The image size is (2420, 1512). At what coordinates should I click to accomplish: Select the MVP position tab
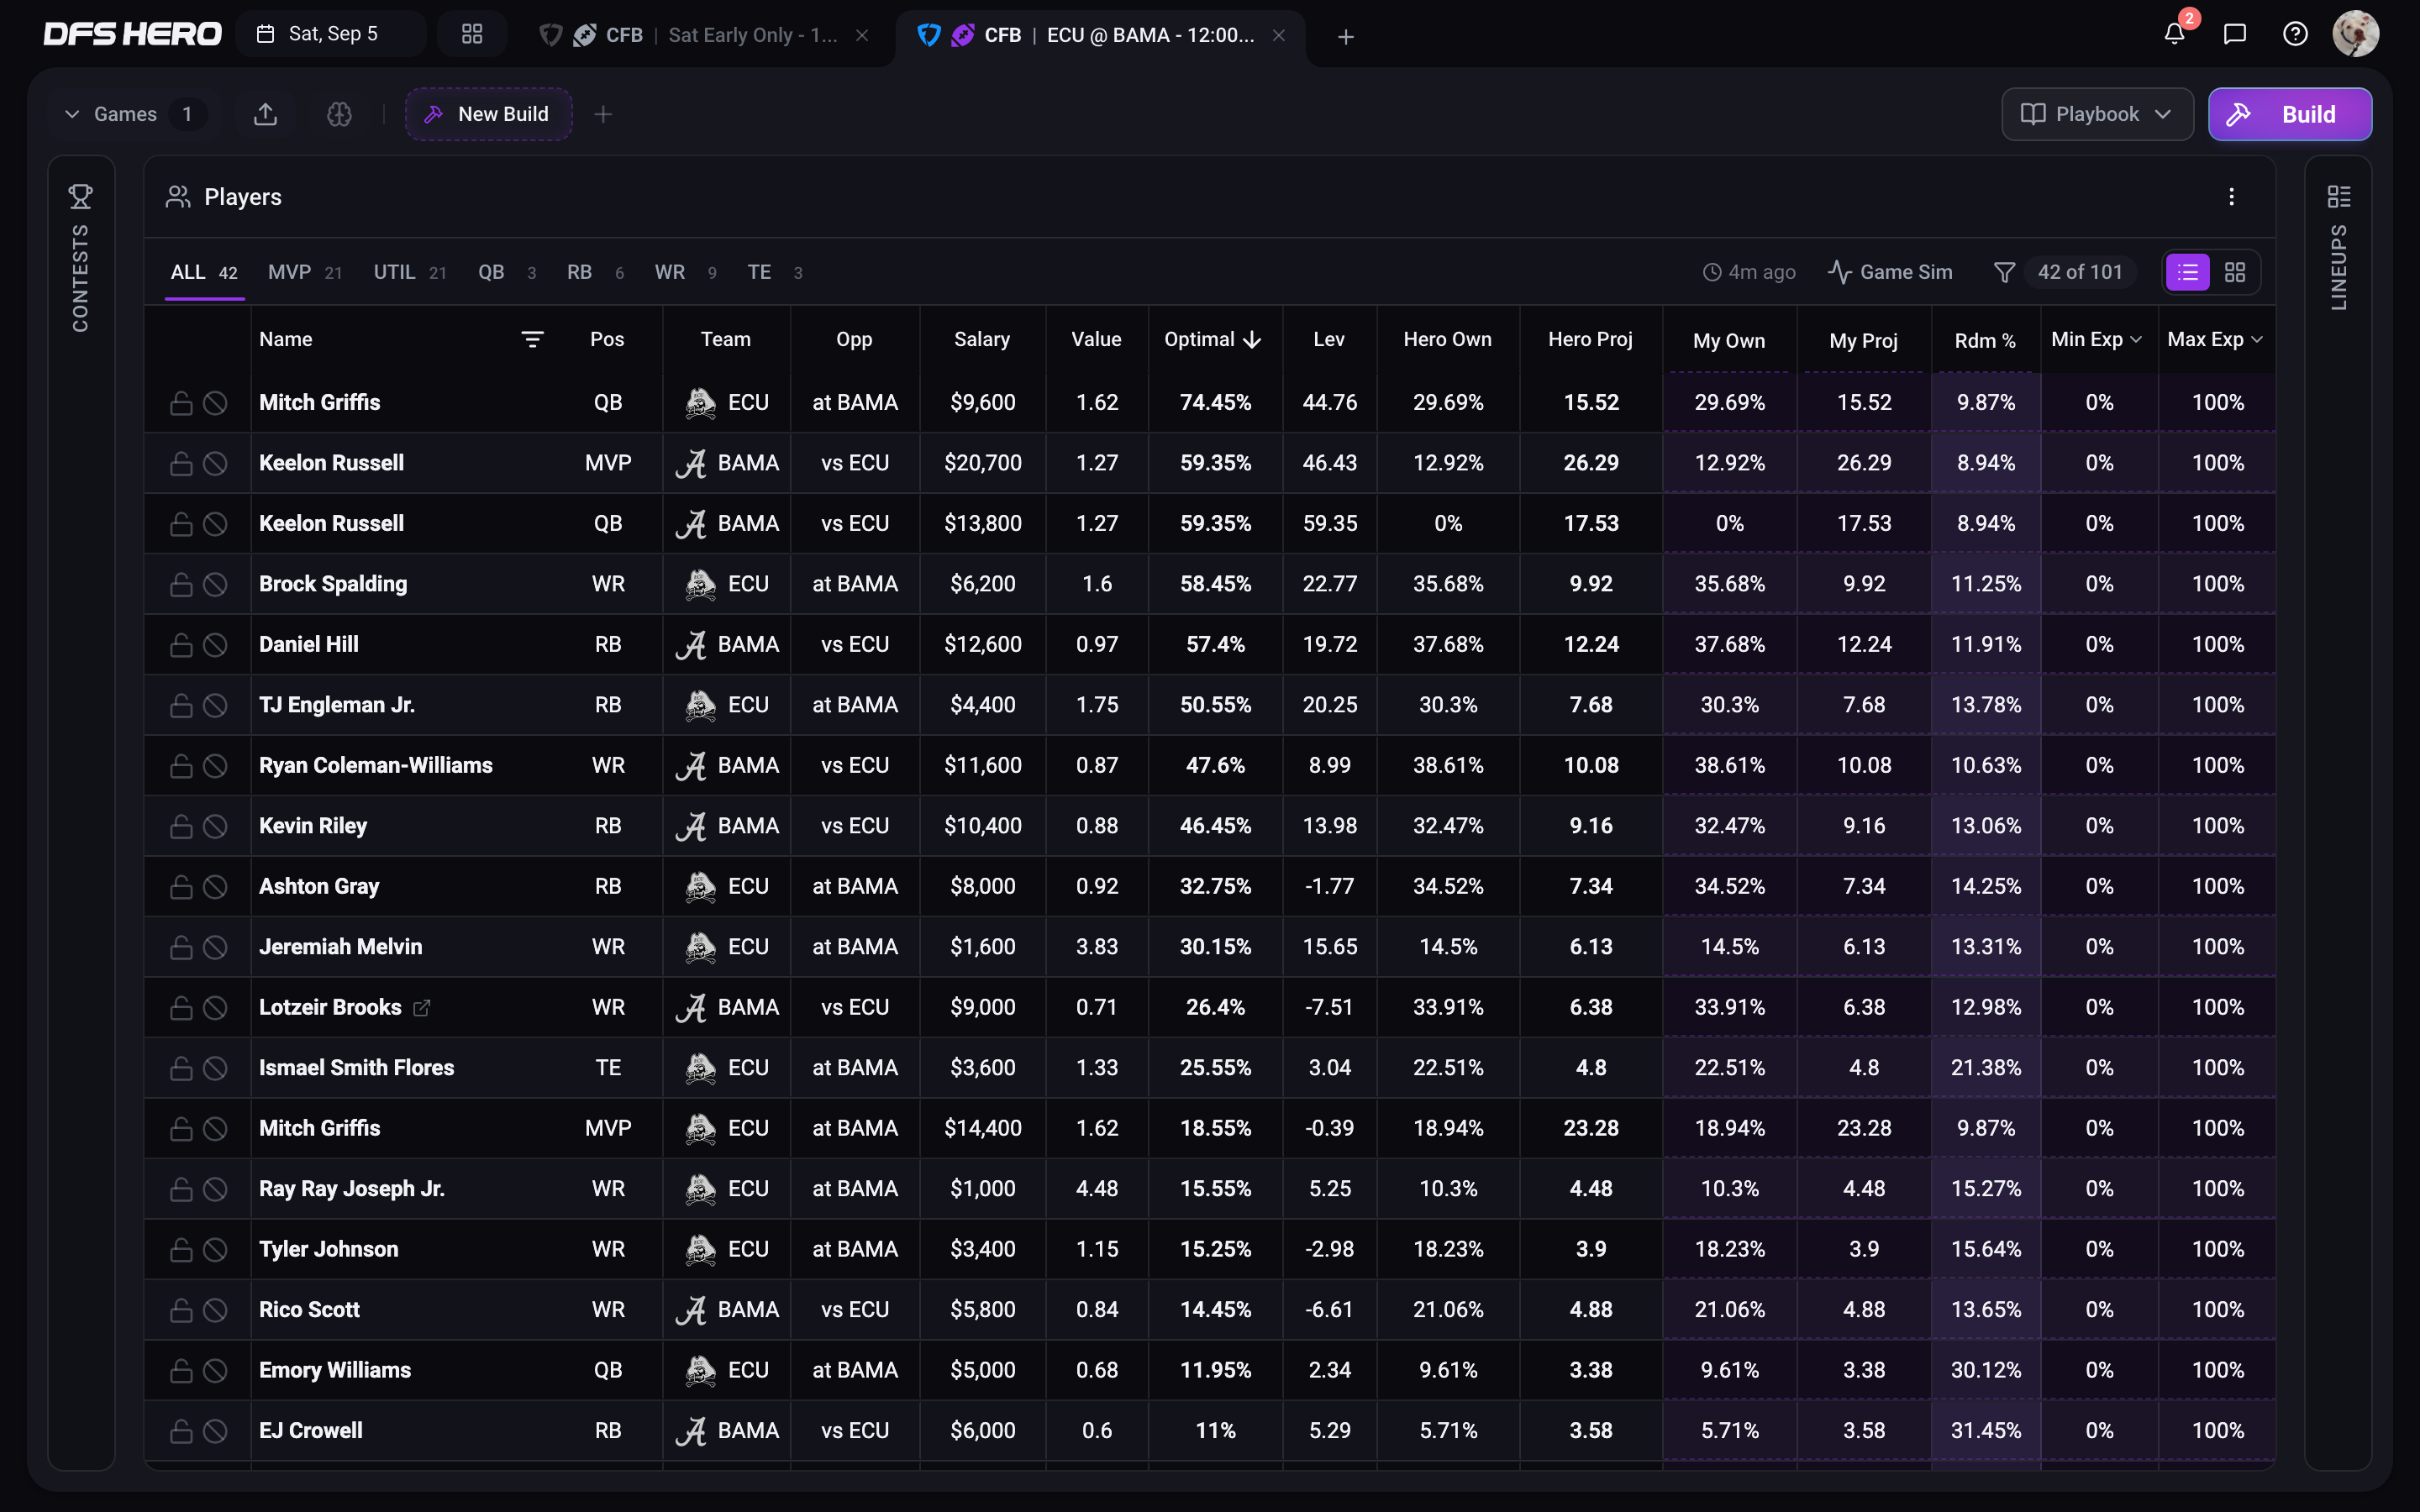tap(304, 272)
